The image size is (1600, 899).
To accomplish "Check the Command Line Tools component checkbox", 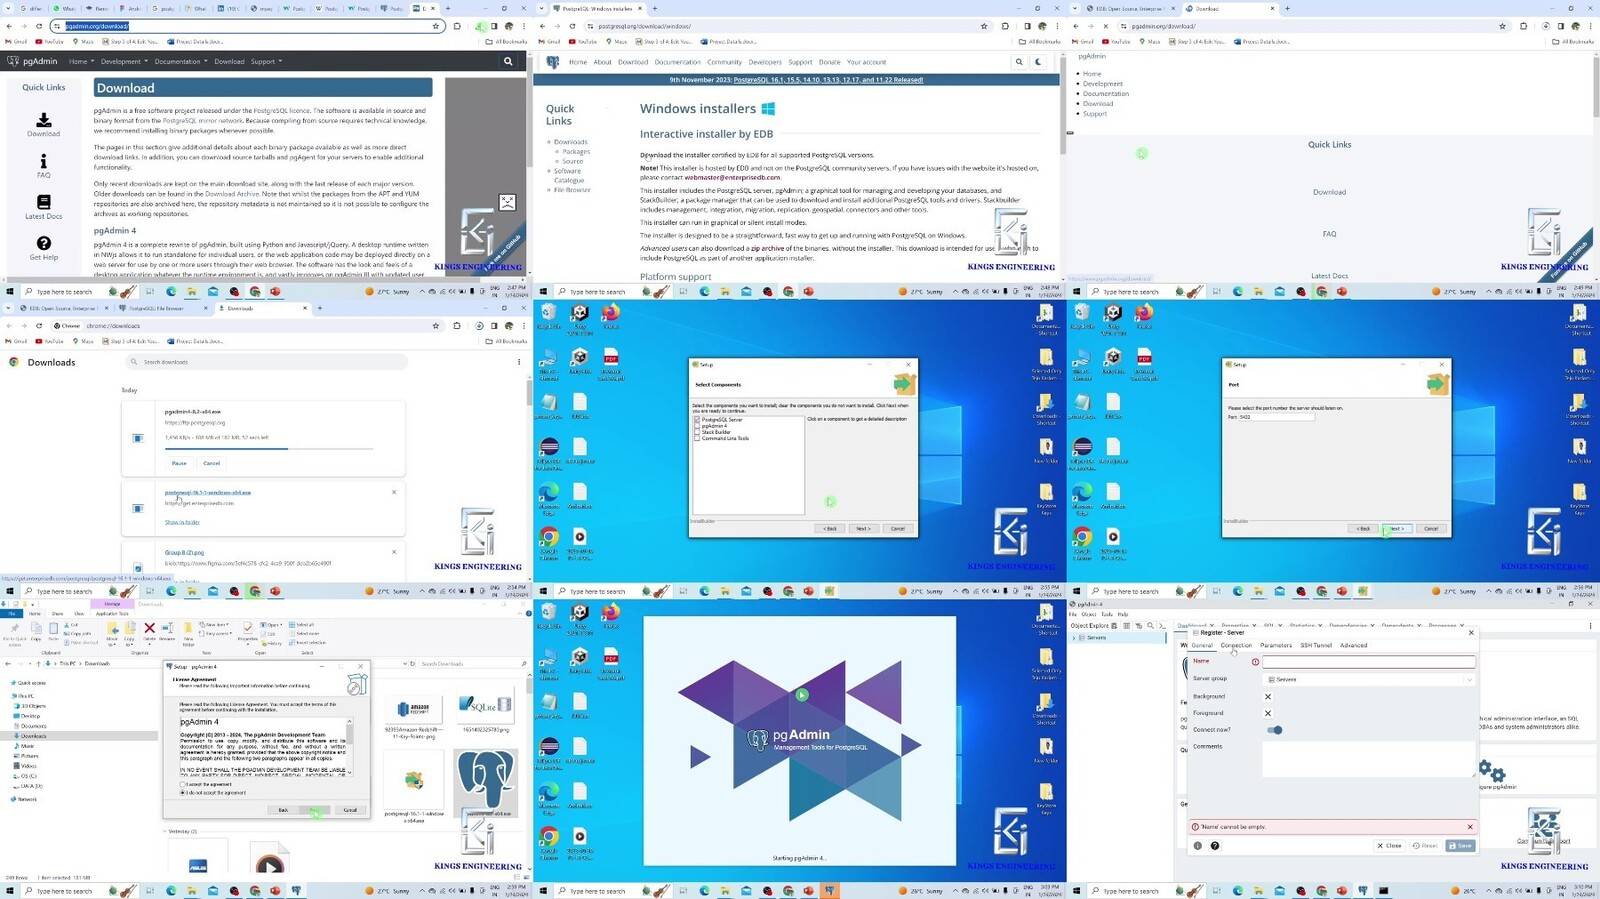I will 697,438.
